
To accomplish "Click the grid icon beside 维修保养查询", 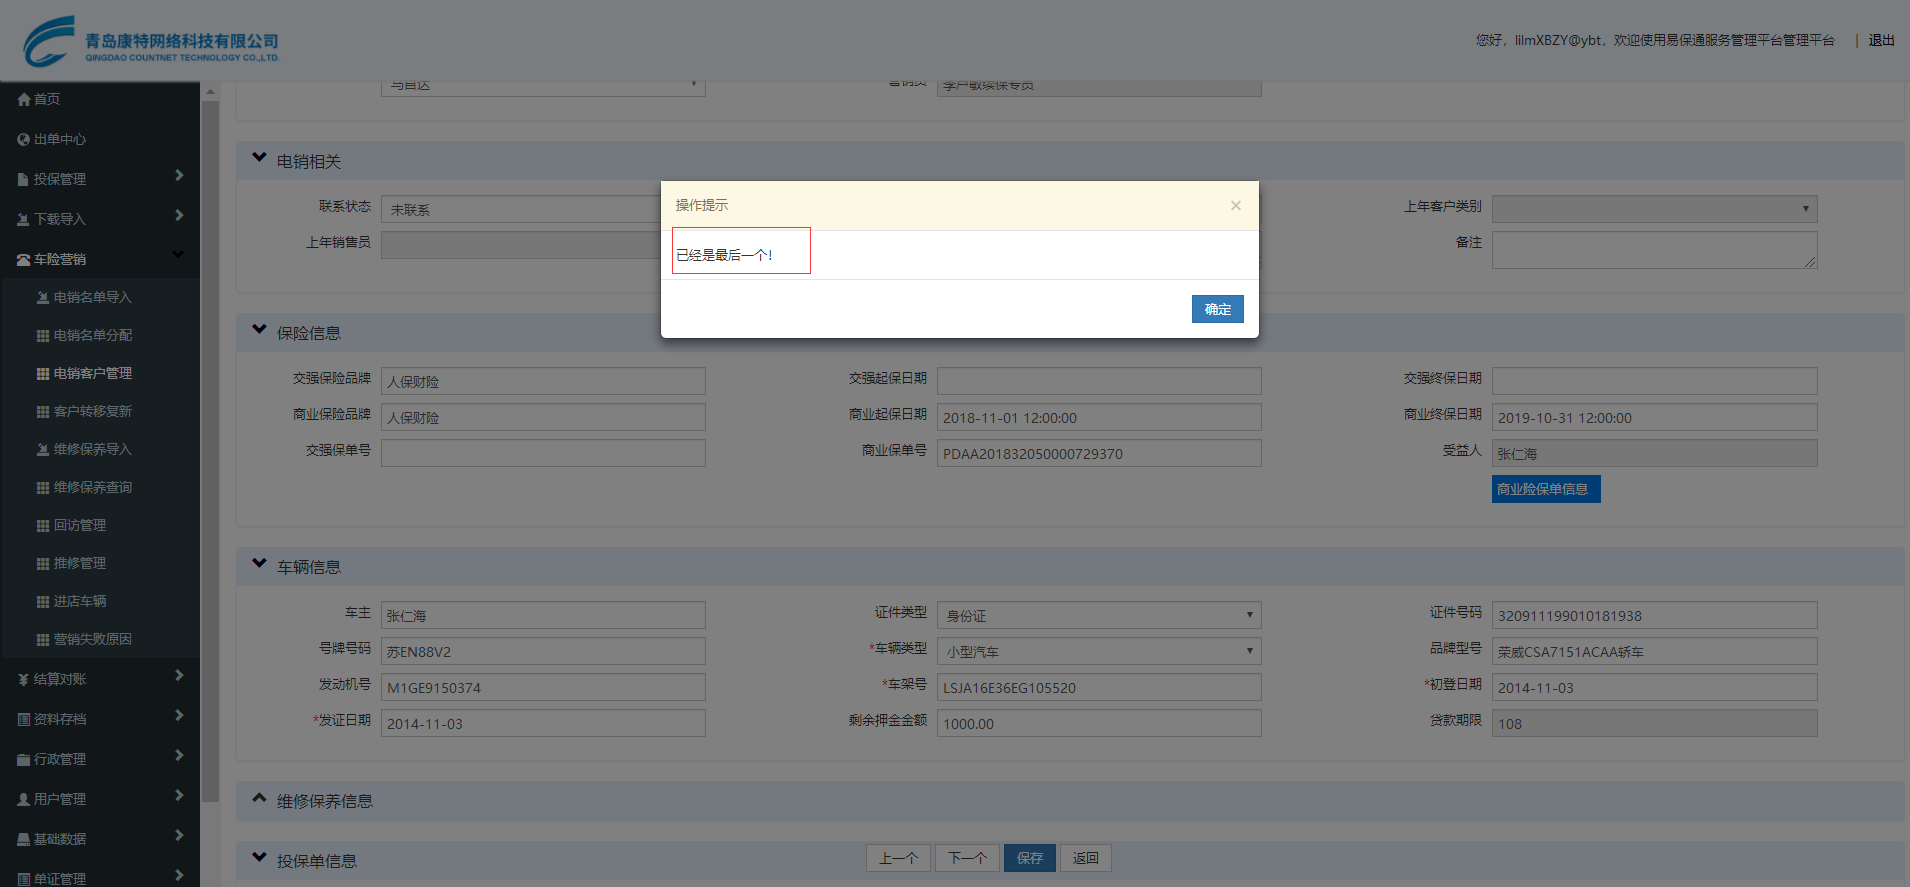I will click(x=43, y=487).
